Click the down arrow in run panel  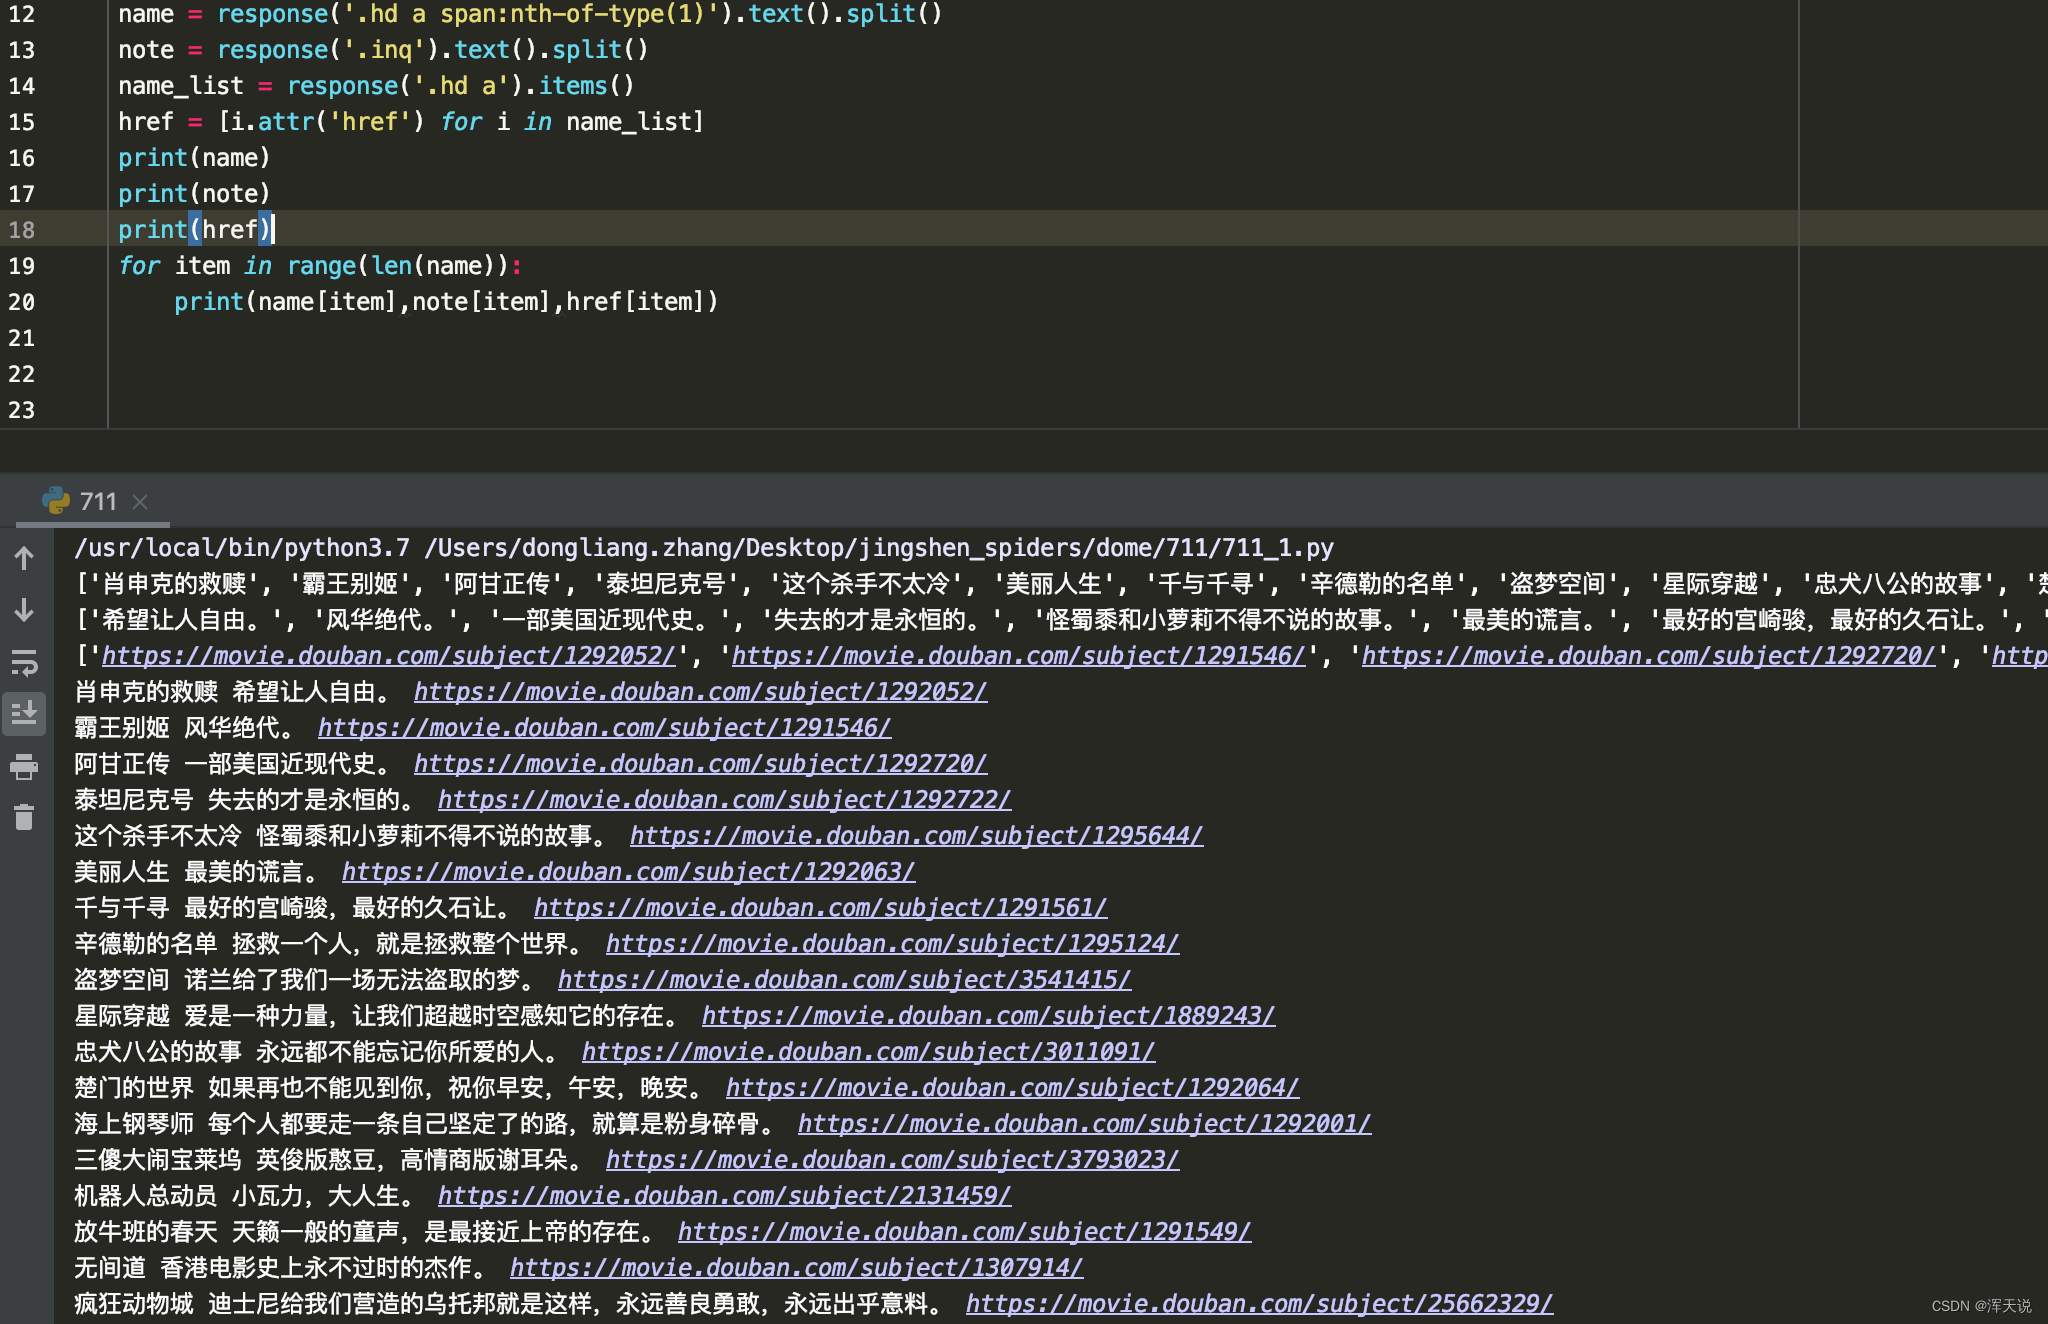(24, 610)
